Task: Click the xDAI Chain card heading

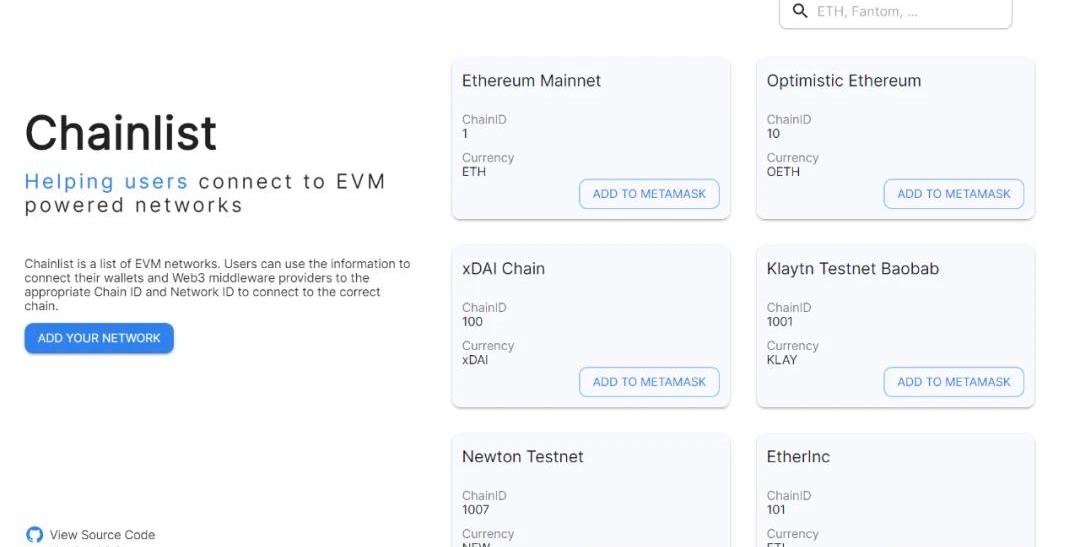Action: (503, 269)
